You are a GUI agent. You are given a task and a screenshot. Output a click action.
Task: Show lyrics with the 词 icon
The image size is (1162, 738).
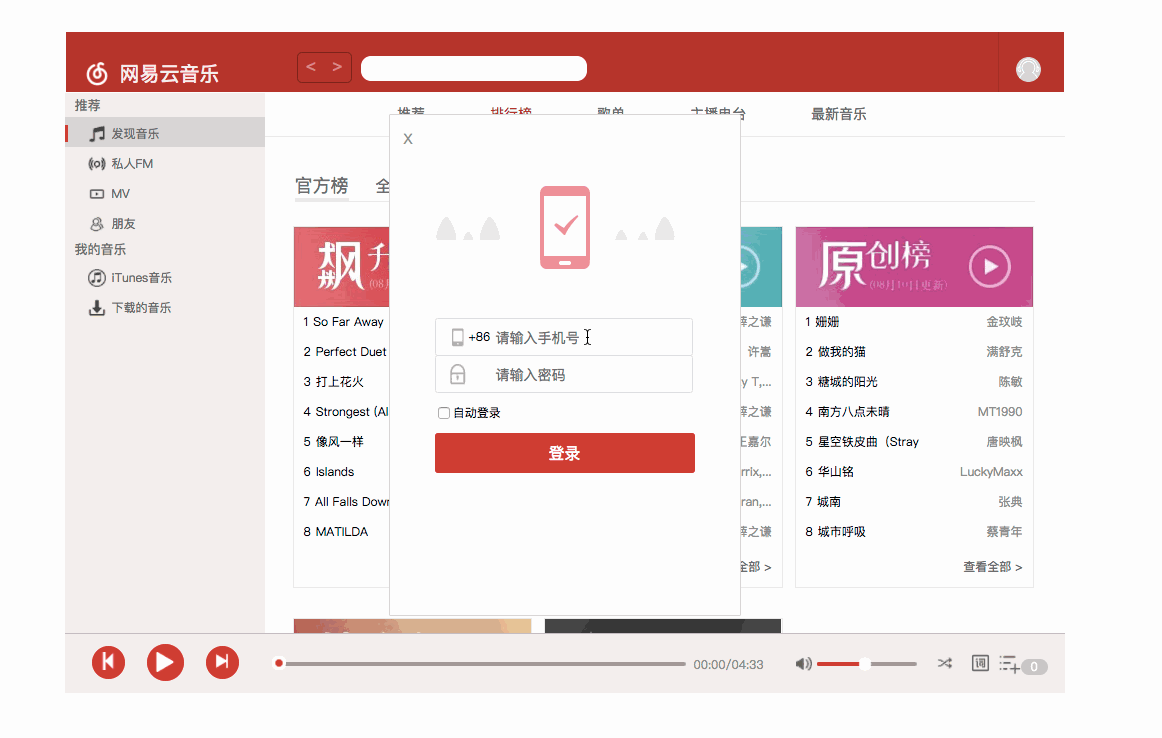(980, 663)
